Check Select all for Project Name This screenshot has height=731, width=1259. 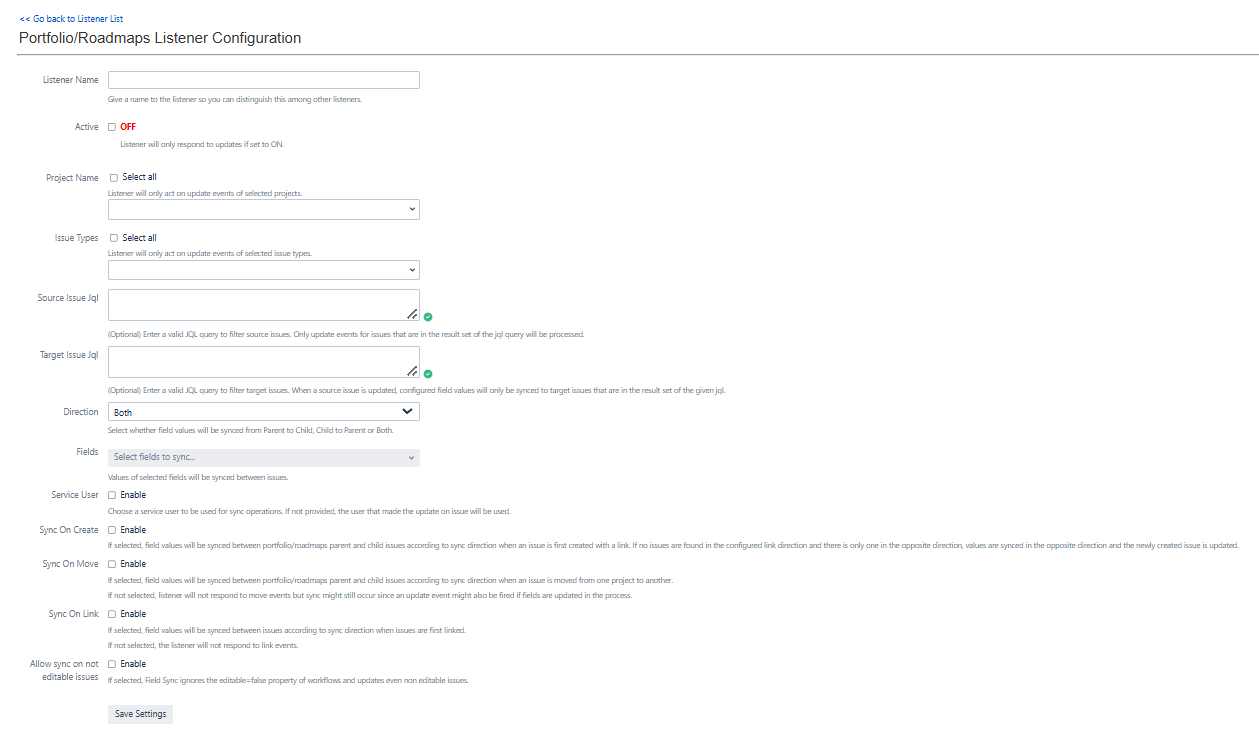[113, 178]
